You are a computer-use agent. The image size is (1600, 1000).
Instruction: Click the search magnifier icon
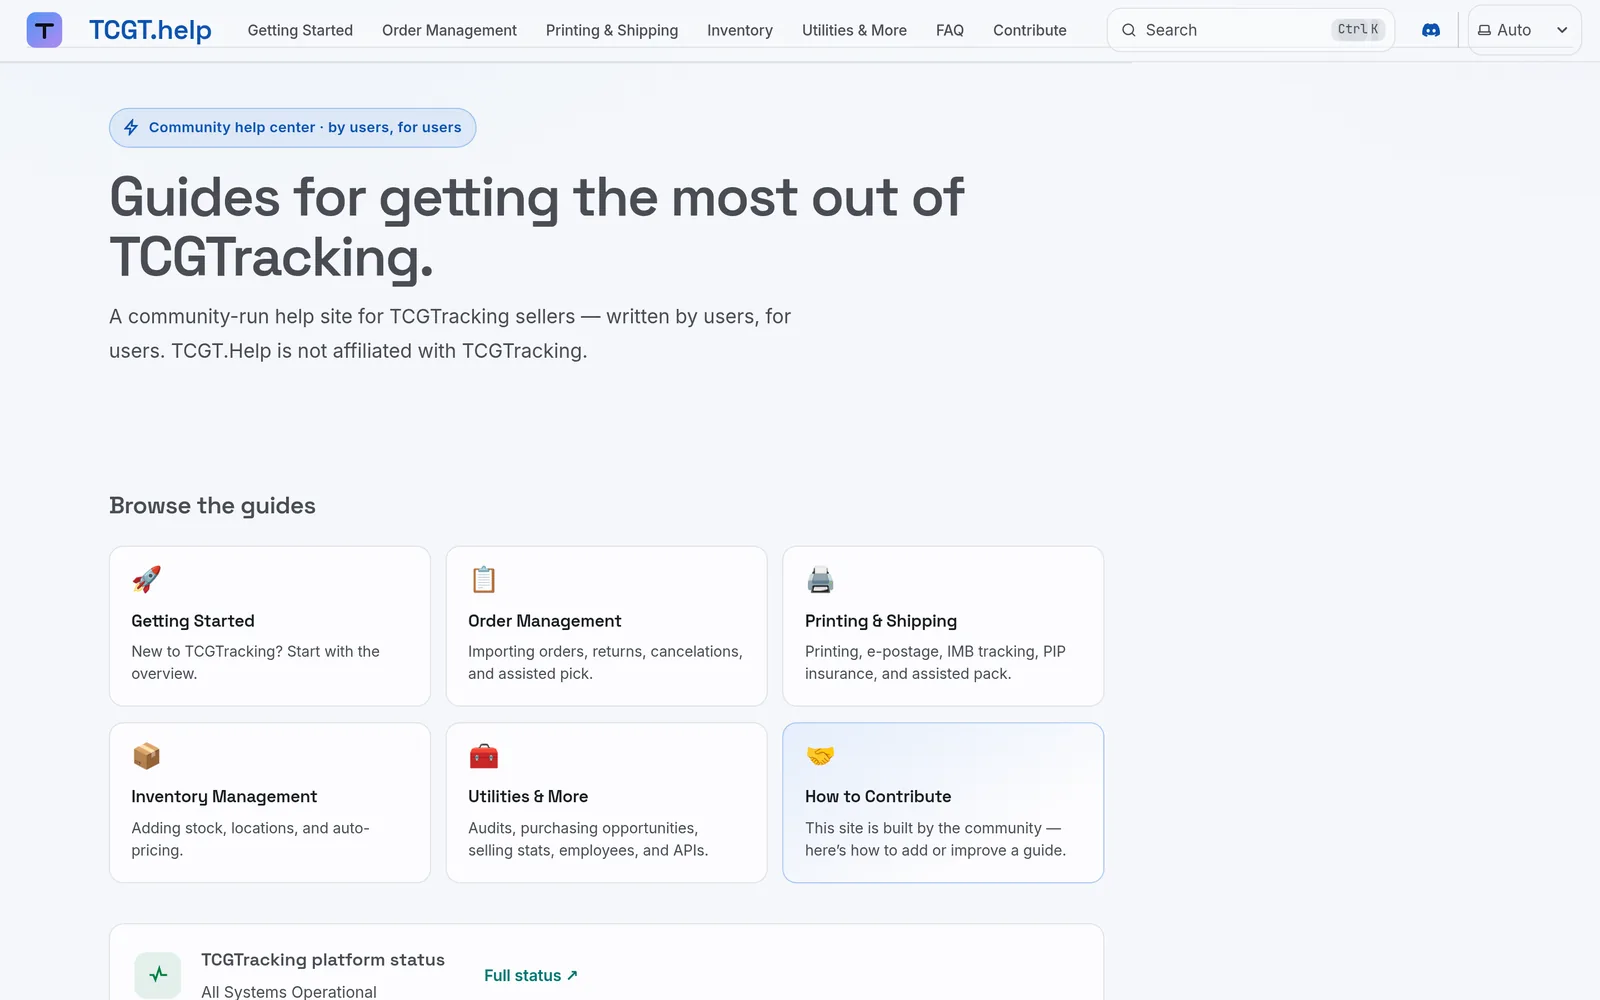[x=1129, y=30]
